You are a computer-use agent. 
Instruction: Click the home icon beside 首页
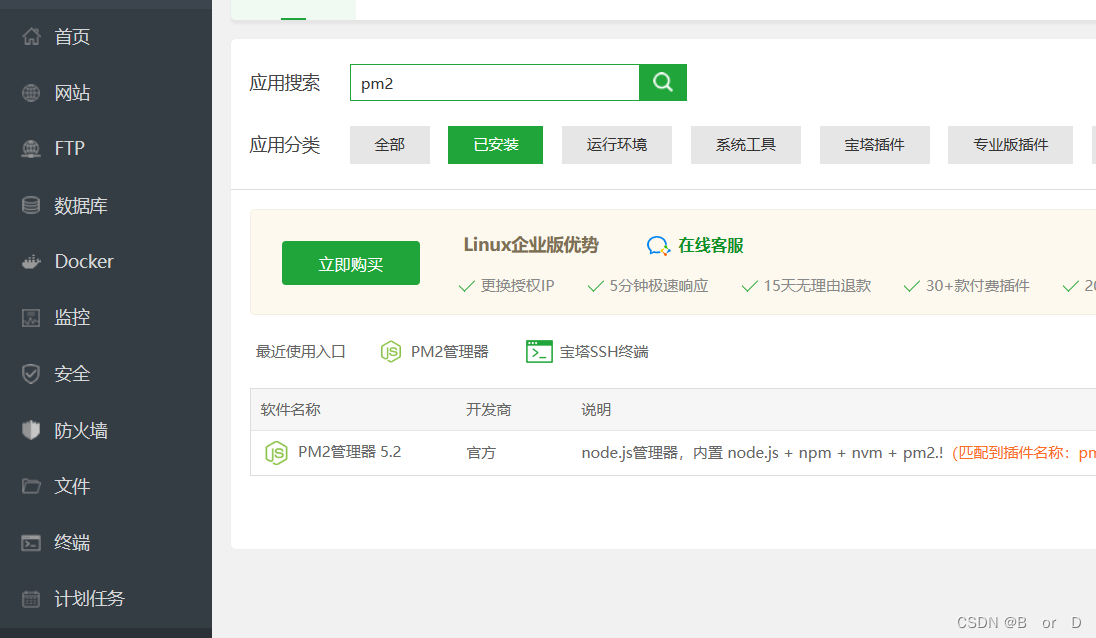tap(31, 36)
